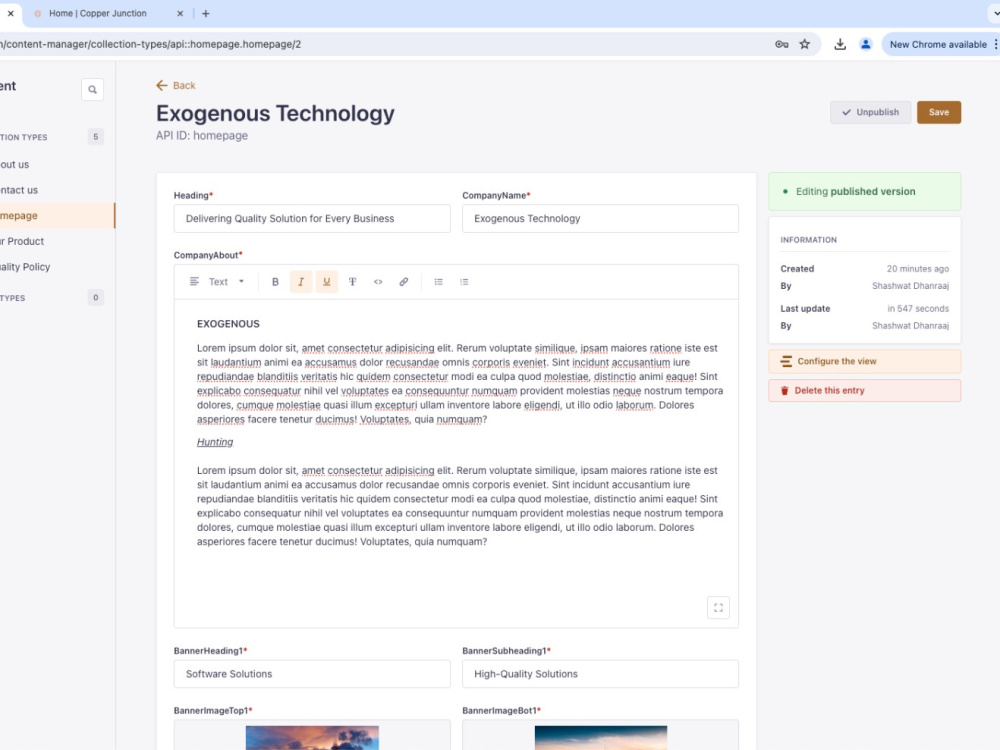The height and width of the screenshot is (750, 1000).
Task: Click the browser address bar URL
Action: click(151, 44)
